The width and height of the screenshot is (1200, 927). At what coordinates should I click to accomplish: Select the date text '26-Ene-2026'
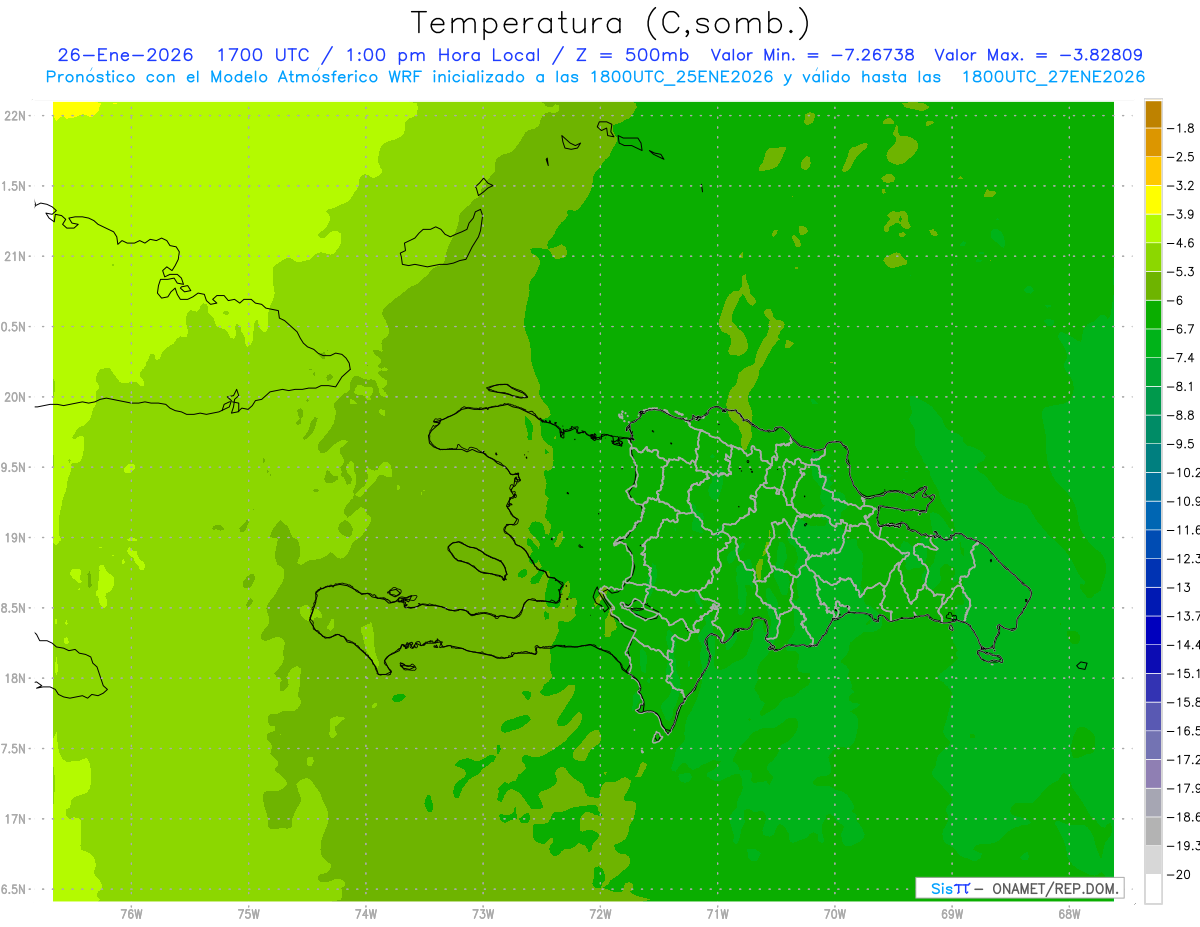tap(125, 55)
